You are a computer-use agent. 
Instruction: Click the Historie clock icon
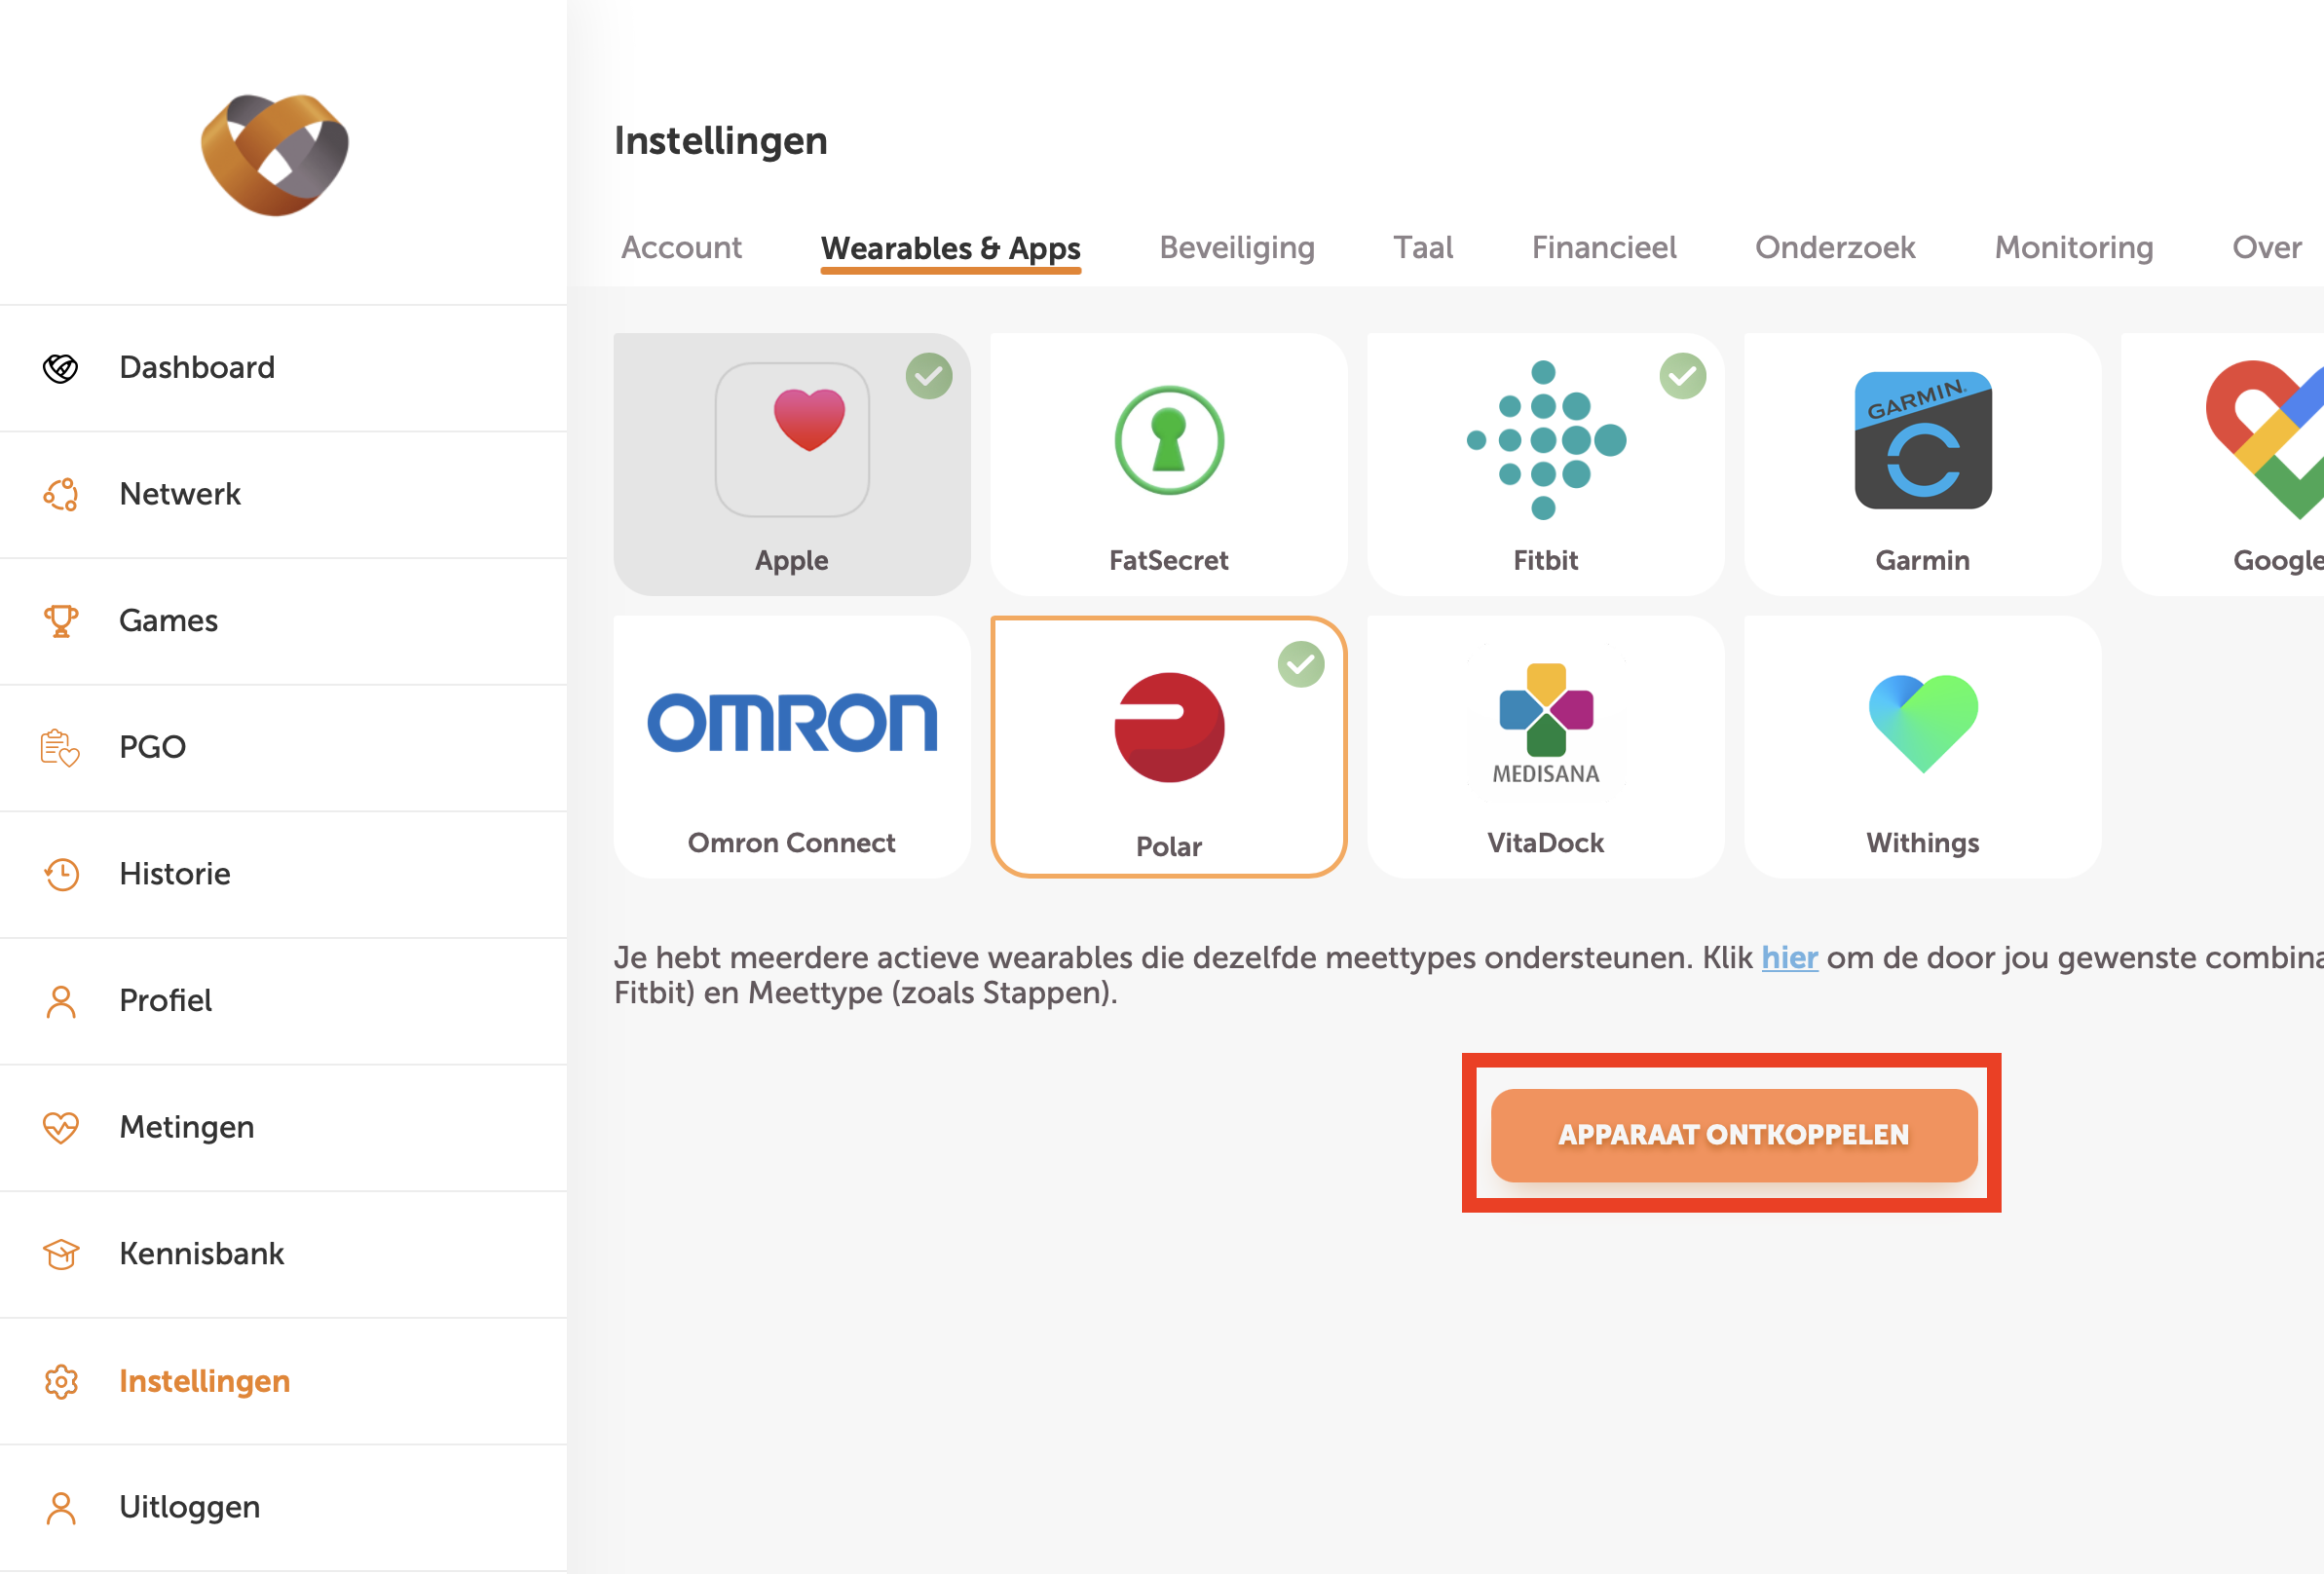(x=61, y=874)
